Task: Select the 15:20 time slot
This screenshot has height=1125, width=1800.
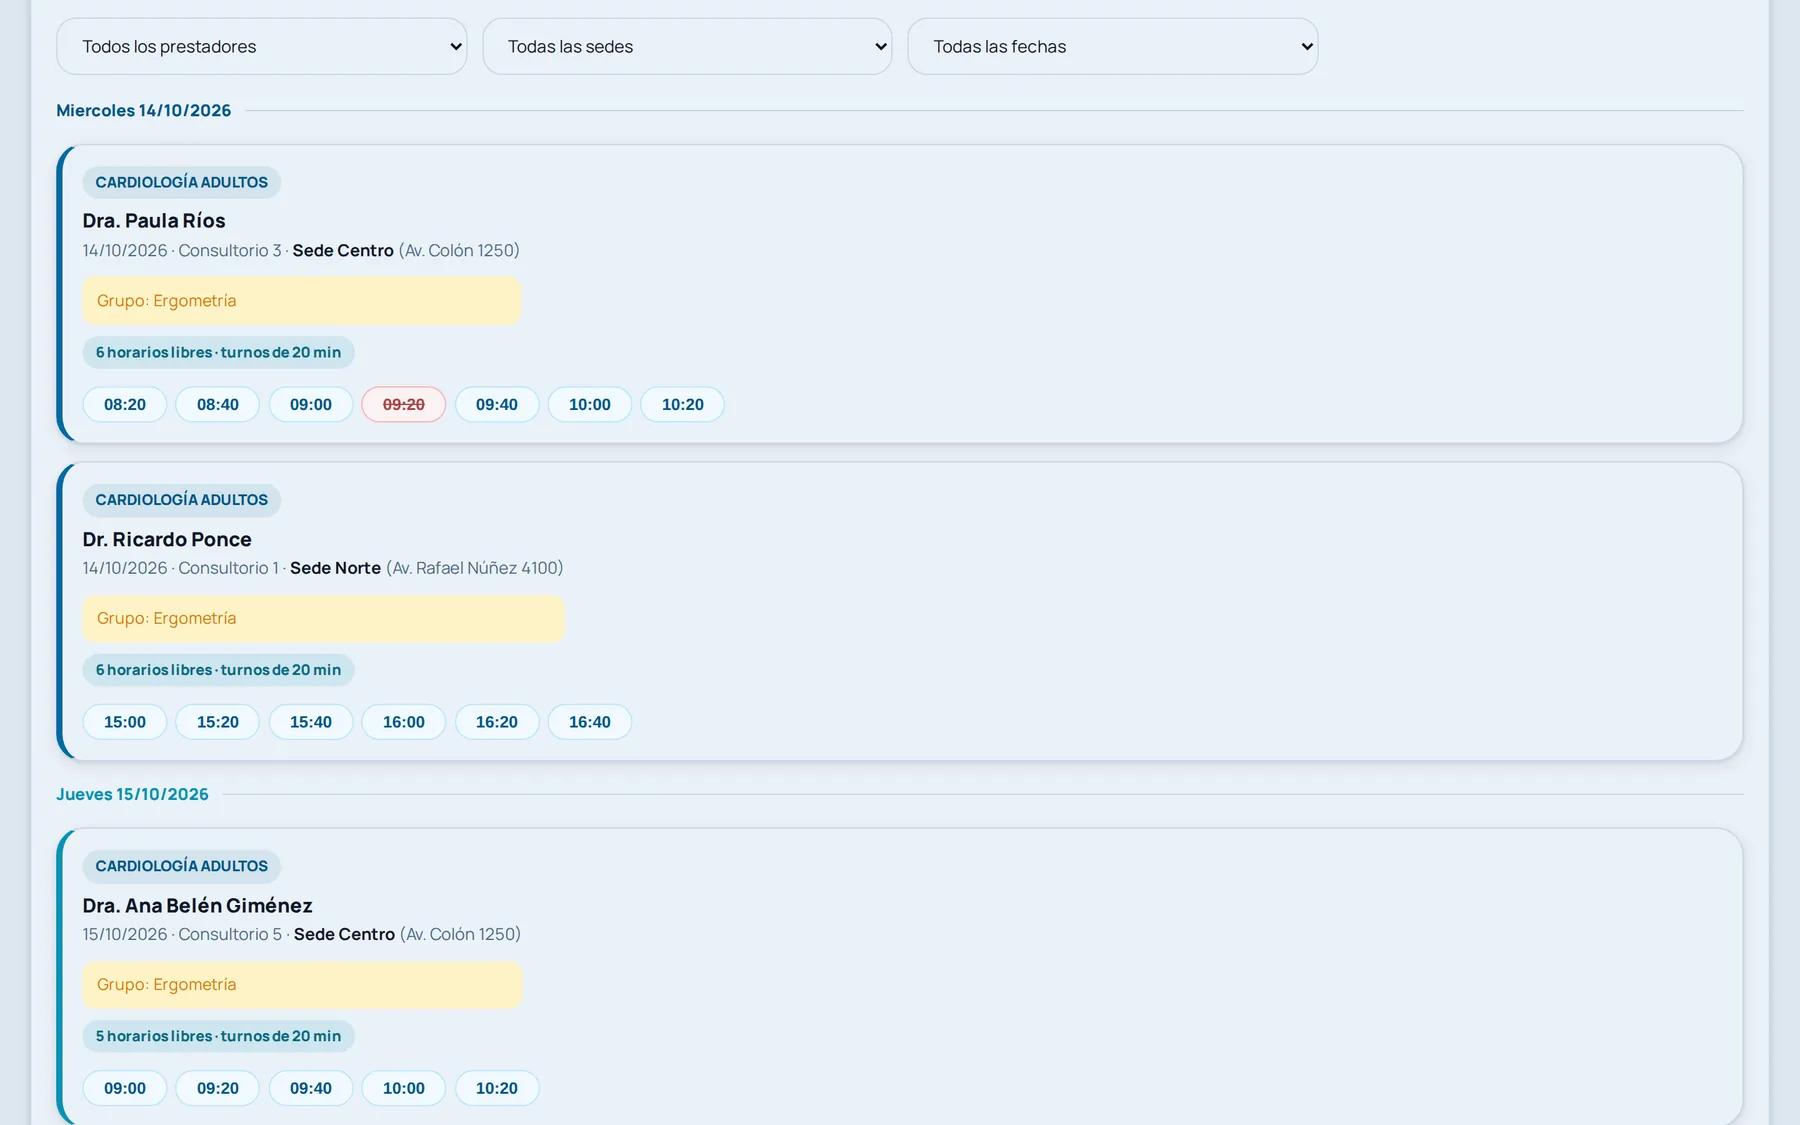Action: 218,722
